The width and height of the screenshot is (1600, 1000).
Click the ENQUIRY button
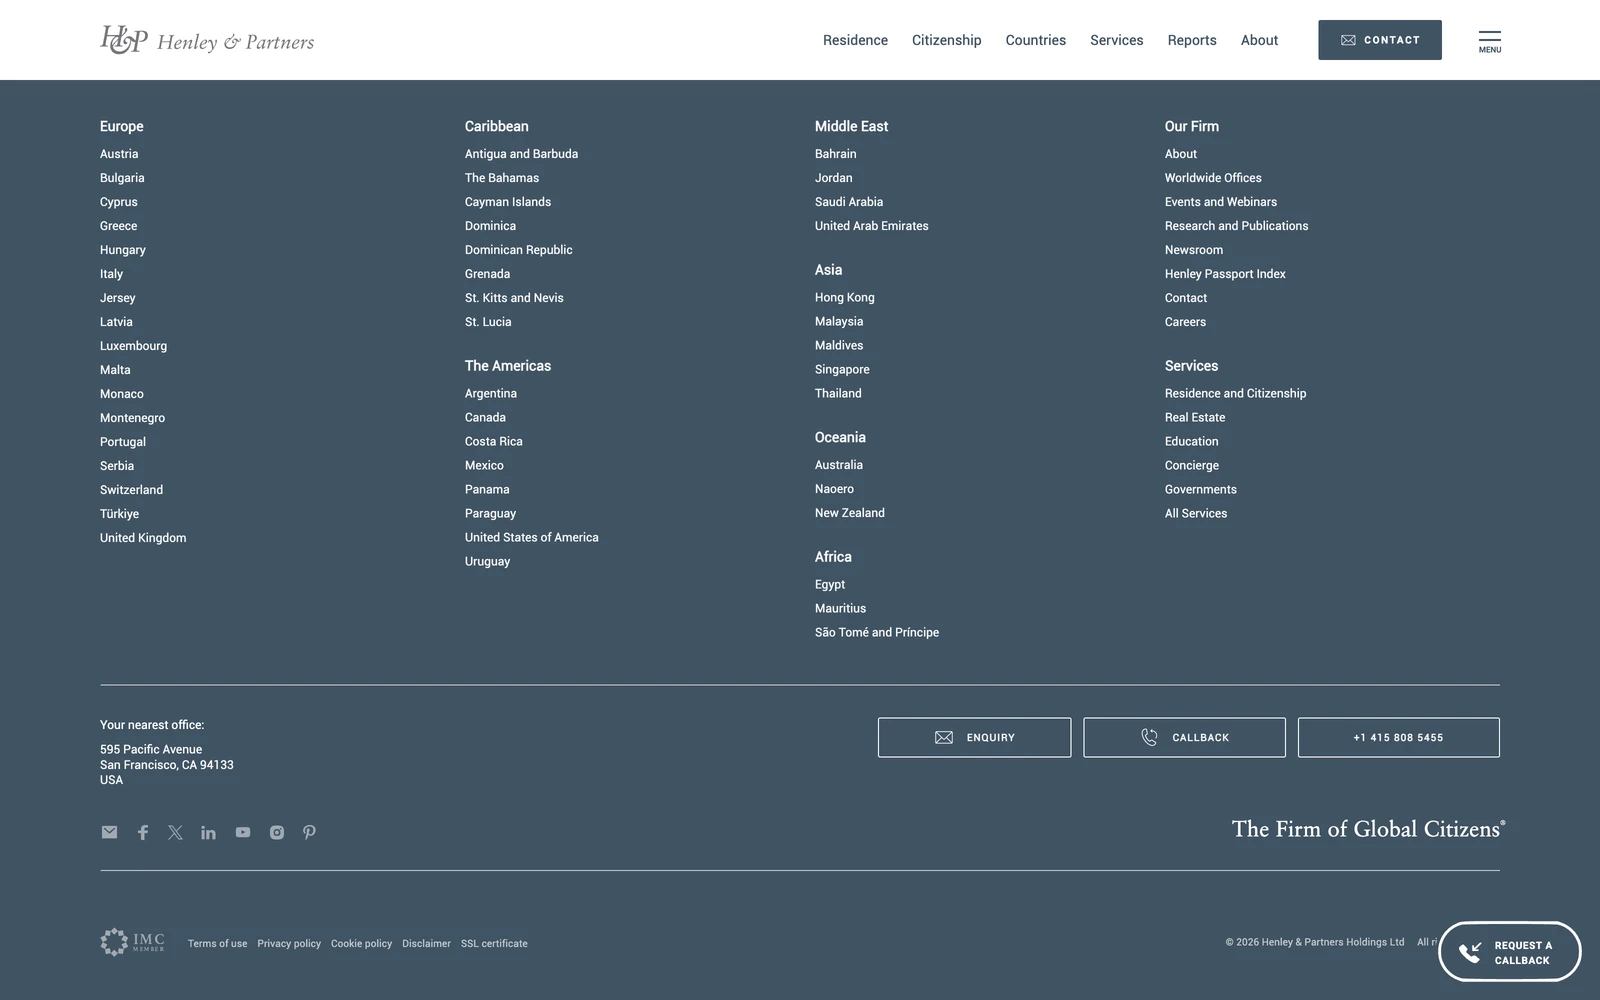974,737
